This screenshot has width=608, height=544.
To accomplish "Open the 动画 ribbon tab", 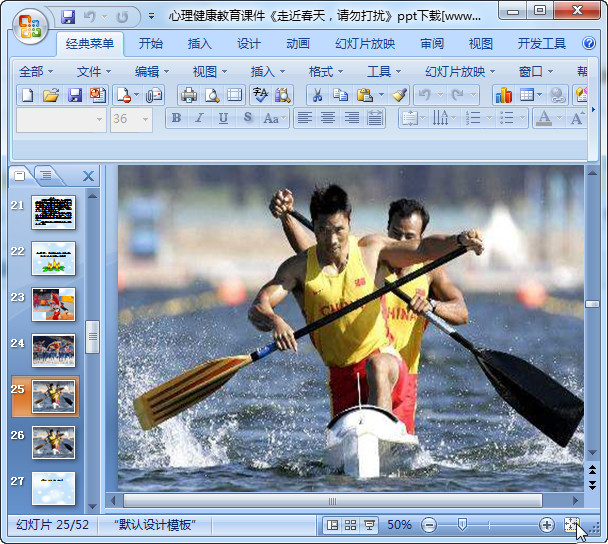I will pyautogui.click(x=298, y=43).
